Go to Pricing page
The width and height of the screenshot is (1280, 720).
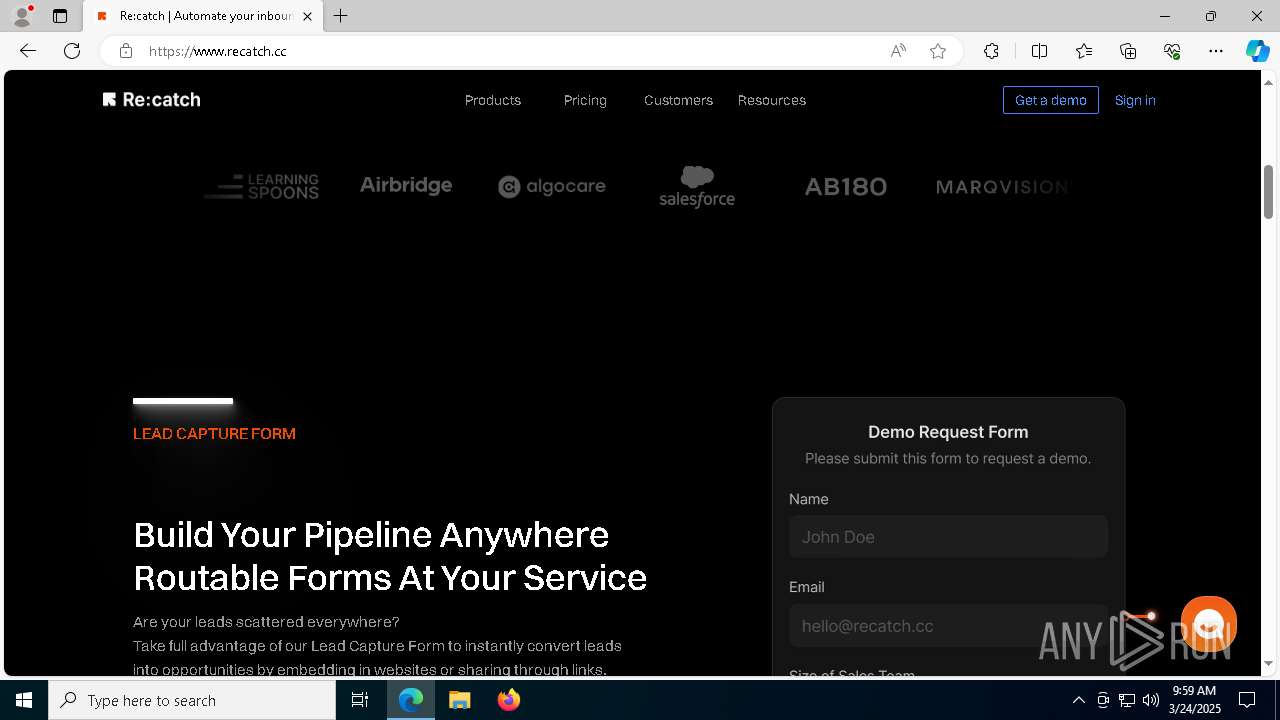click(x=585, y=100)
